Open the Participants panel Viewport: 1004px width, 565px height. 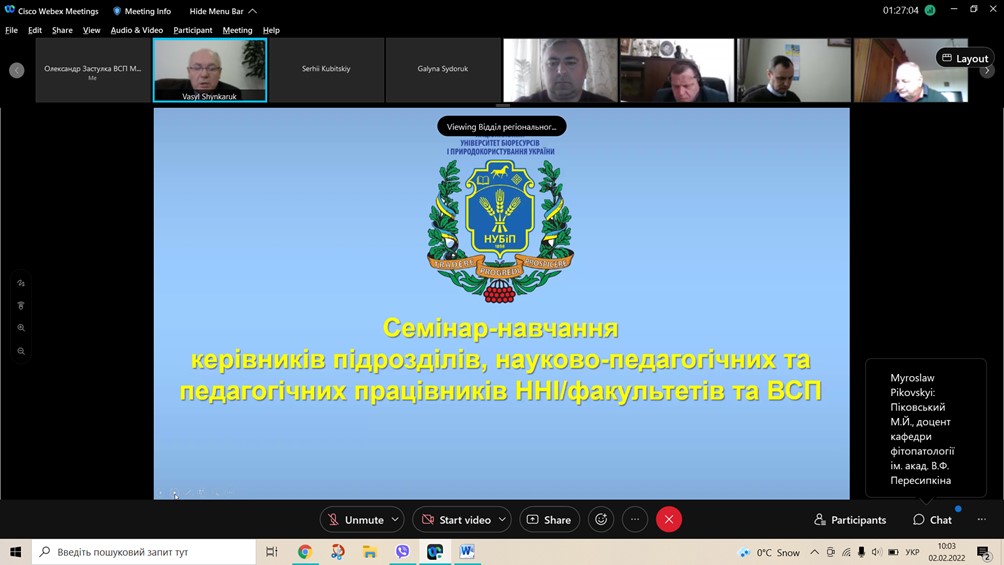[x=850, y=520]
